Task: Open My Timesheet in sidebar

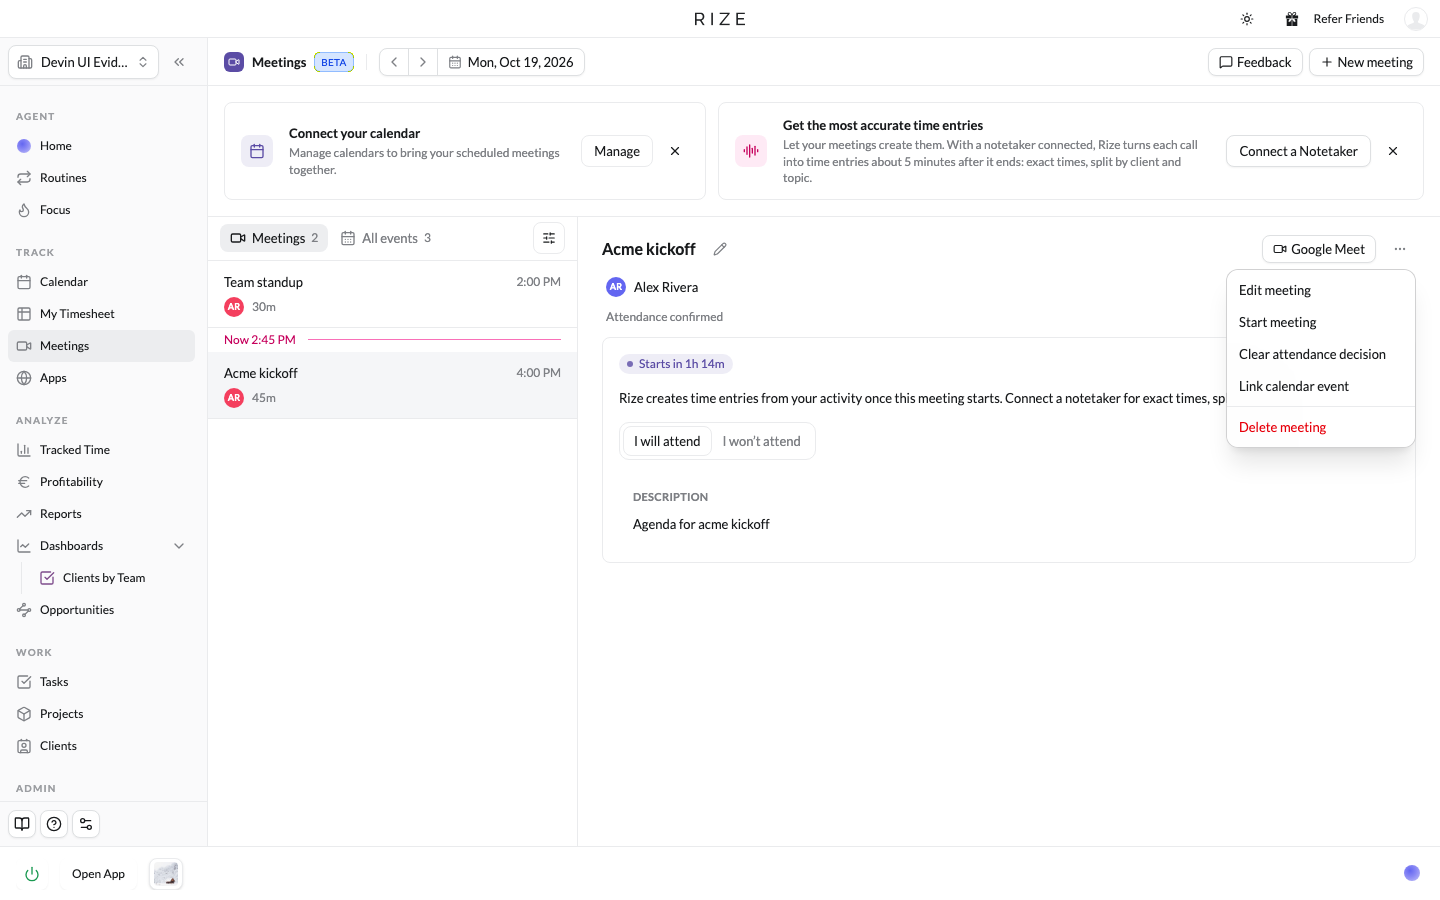Action: coord(101,314)
